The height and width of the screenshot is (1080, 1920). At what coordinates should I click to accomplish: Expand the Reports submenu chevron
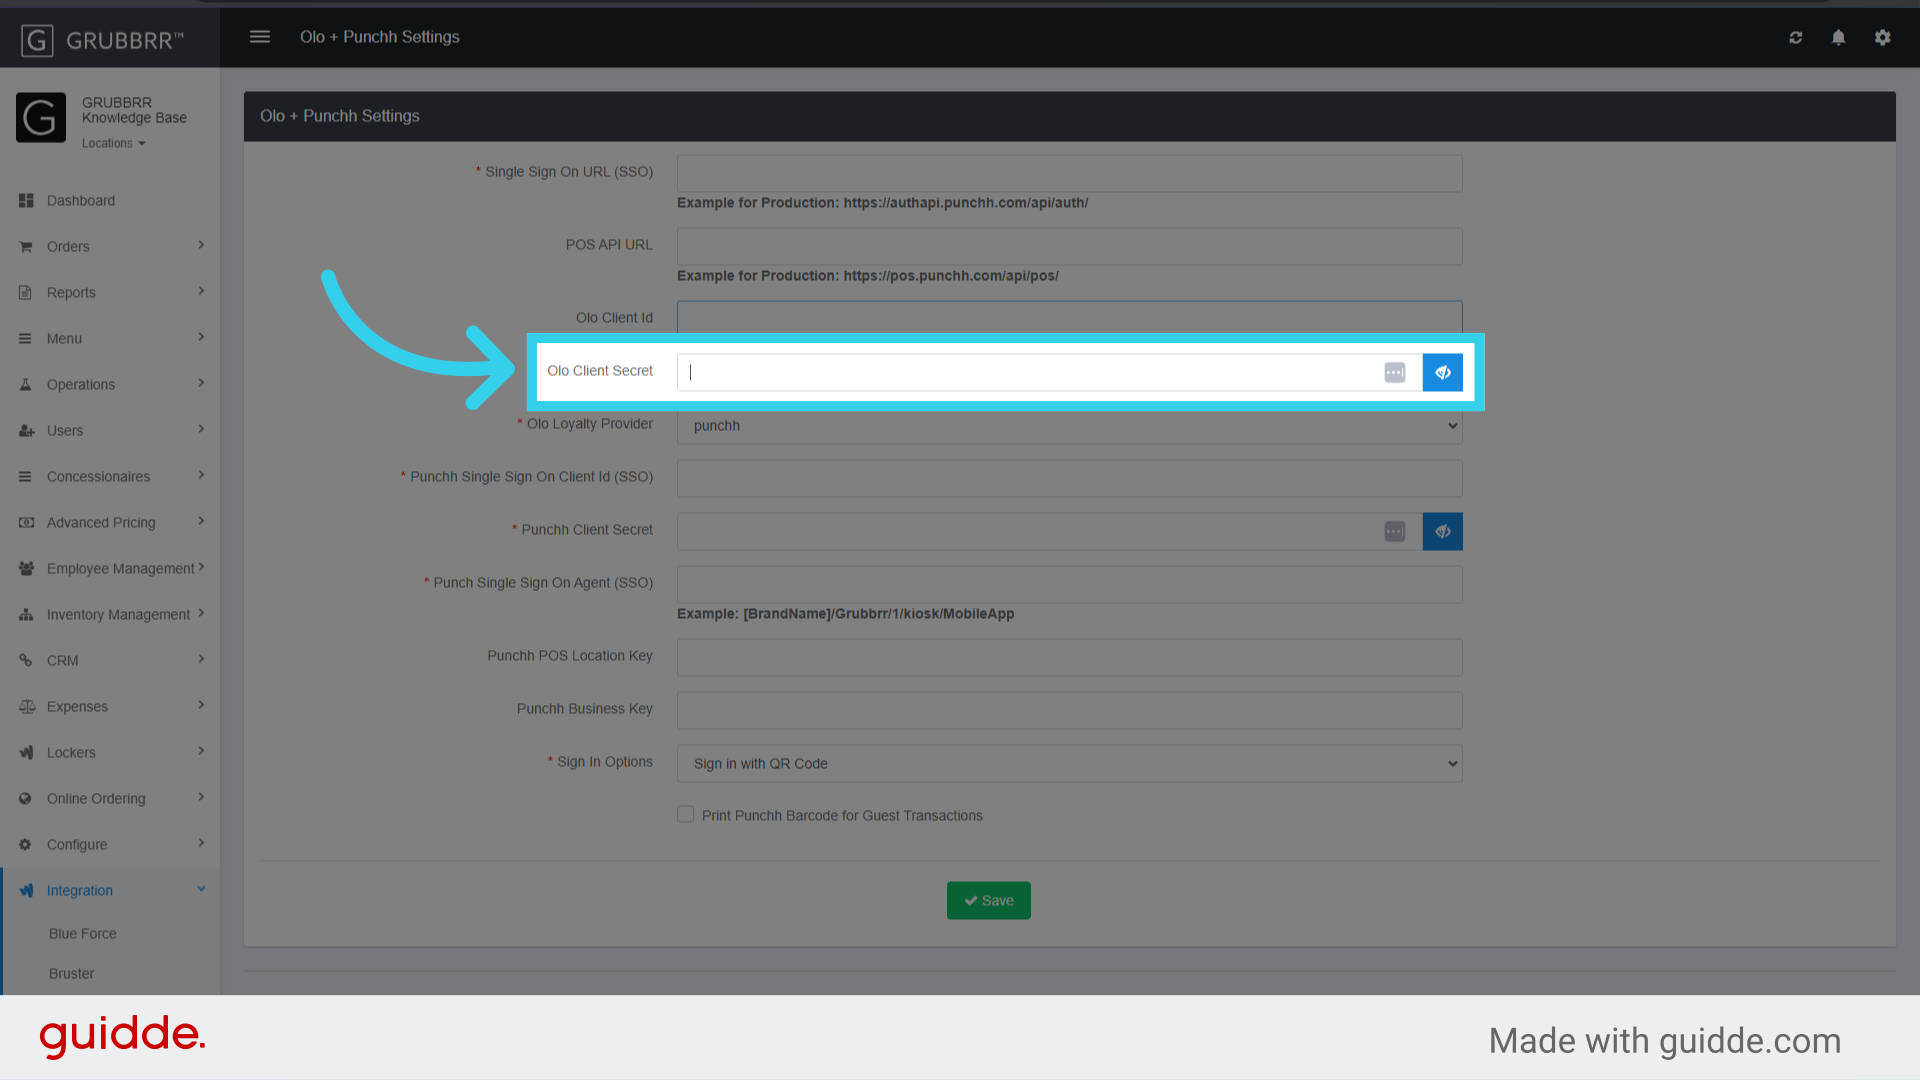[x=201, y=292]
